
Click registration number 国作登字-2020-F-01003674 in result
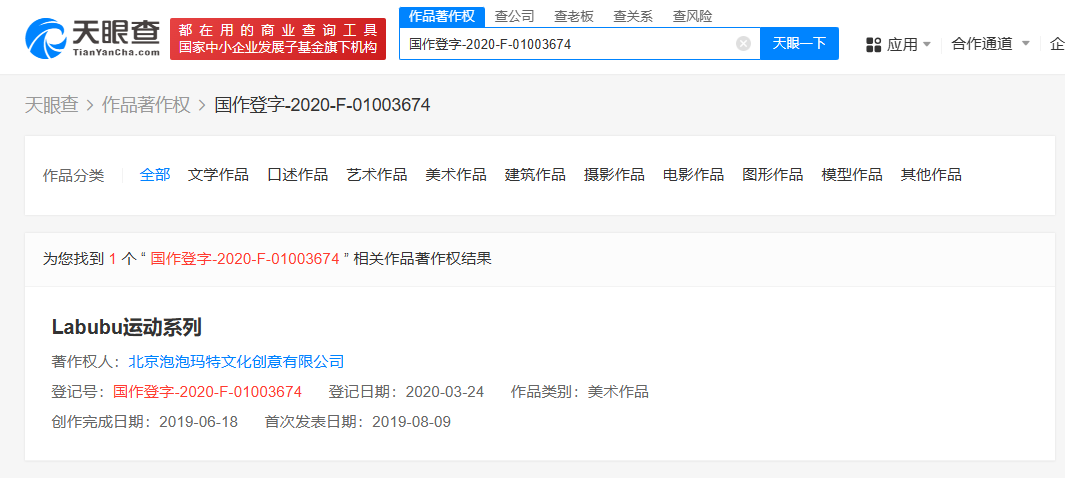(207, 392)
